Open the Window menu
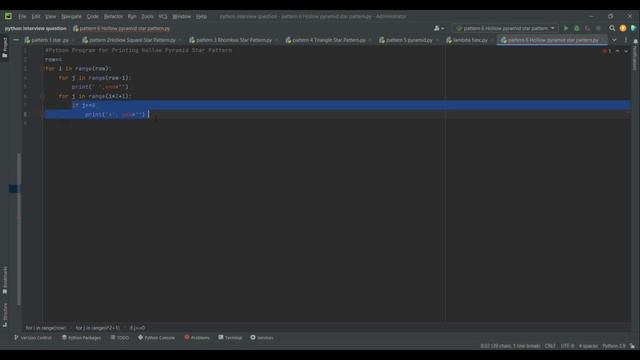The width and height of the screenshot is (640, 360). coord(182,16)
